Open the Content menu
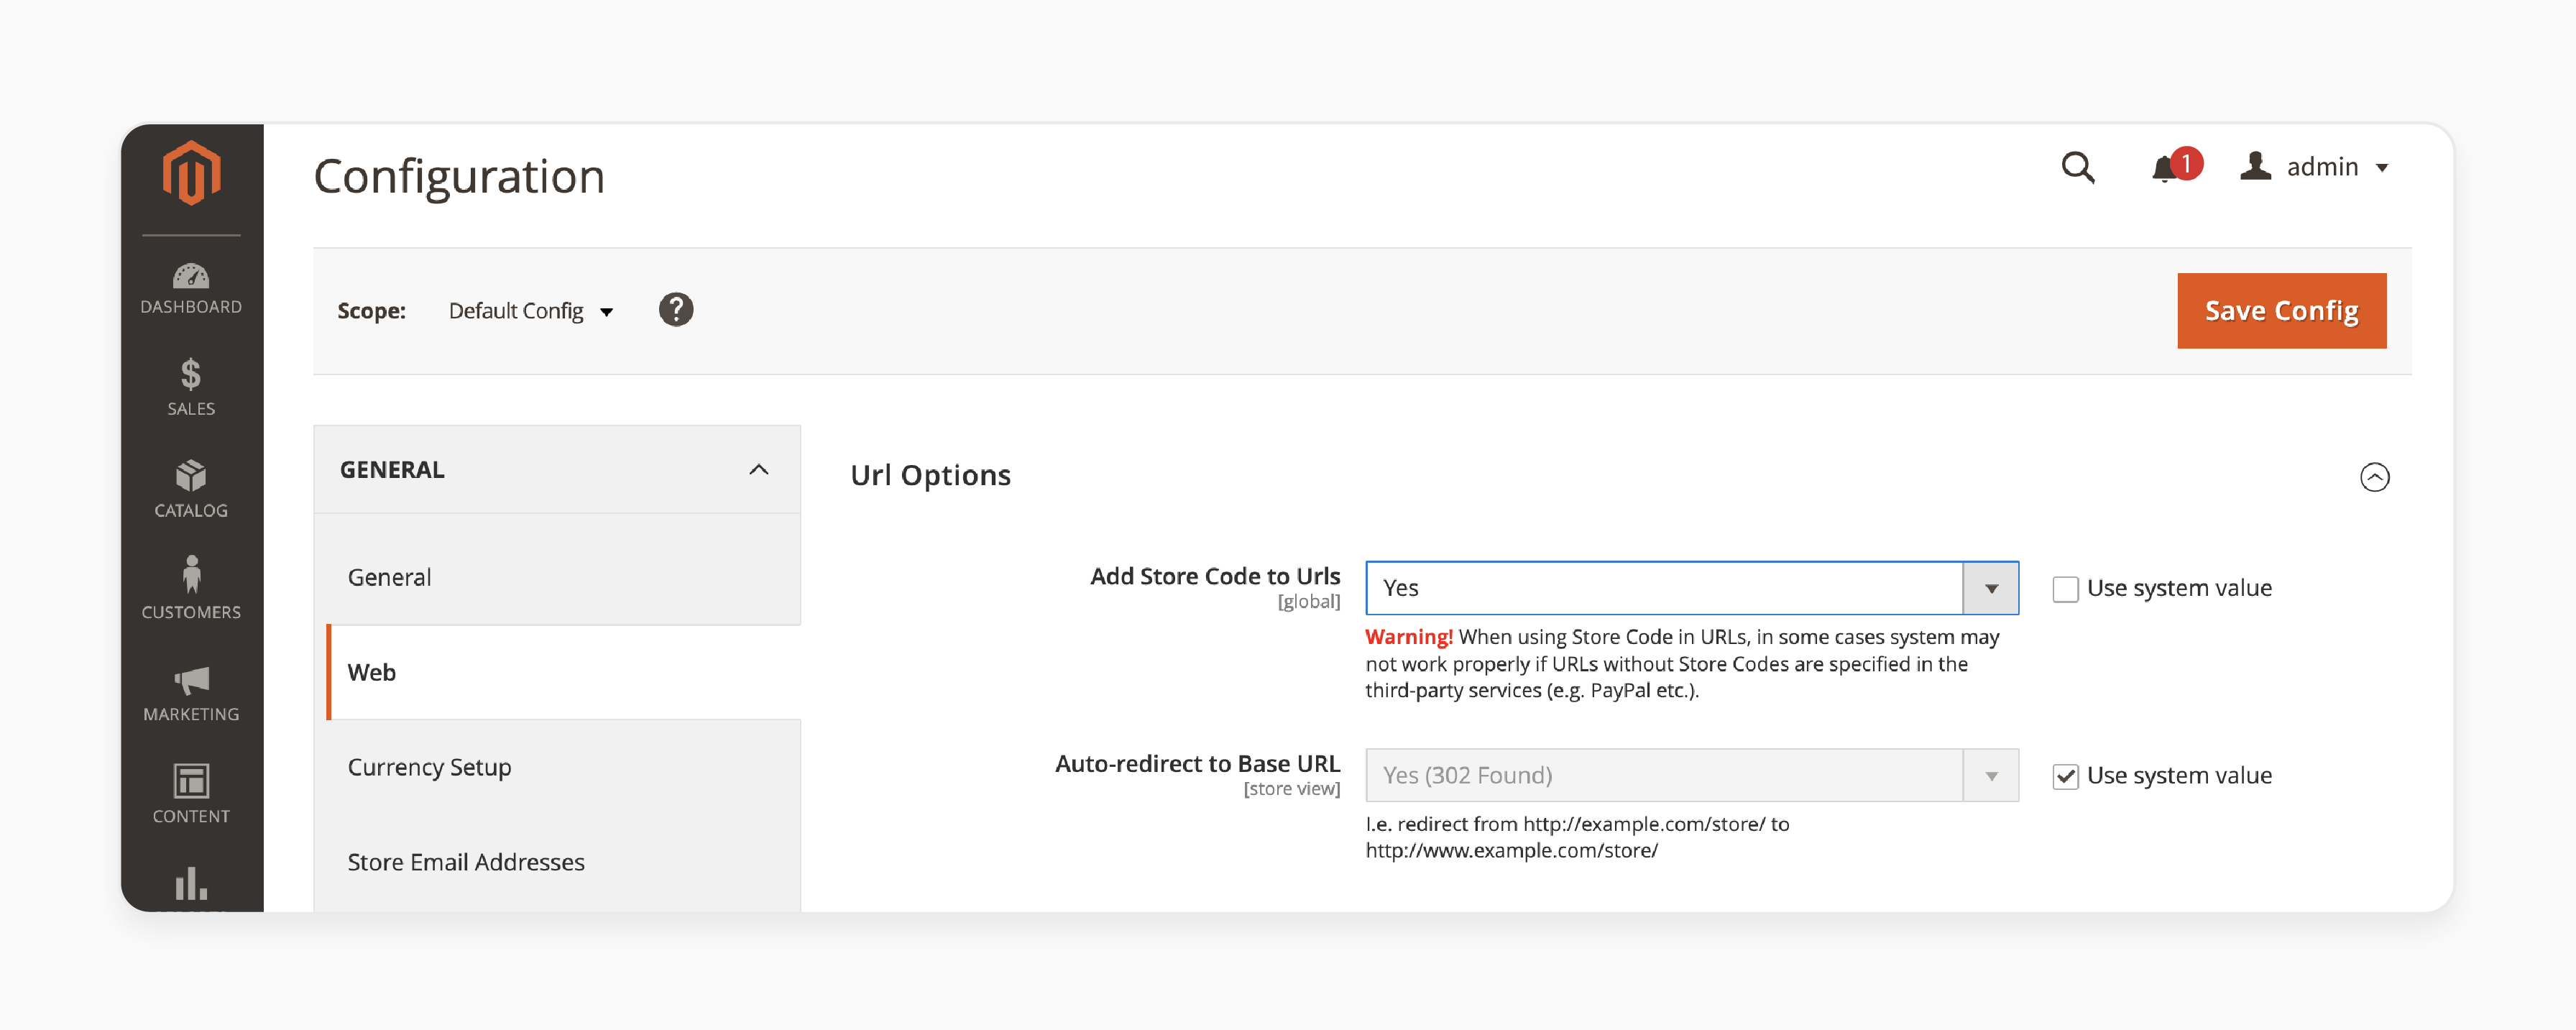2576x1030 pixels. point(191,794)
